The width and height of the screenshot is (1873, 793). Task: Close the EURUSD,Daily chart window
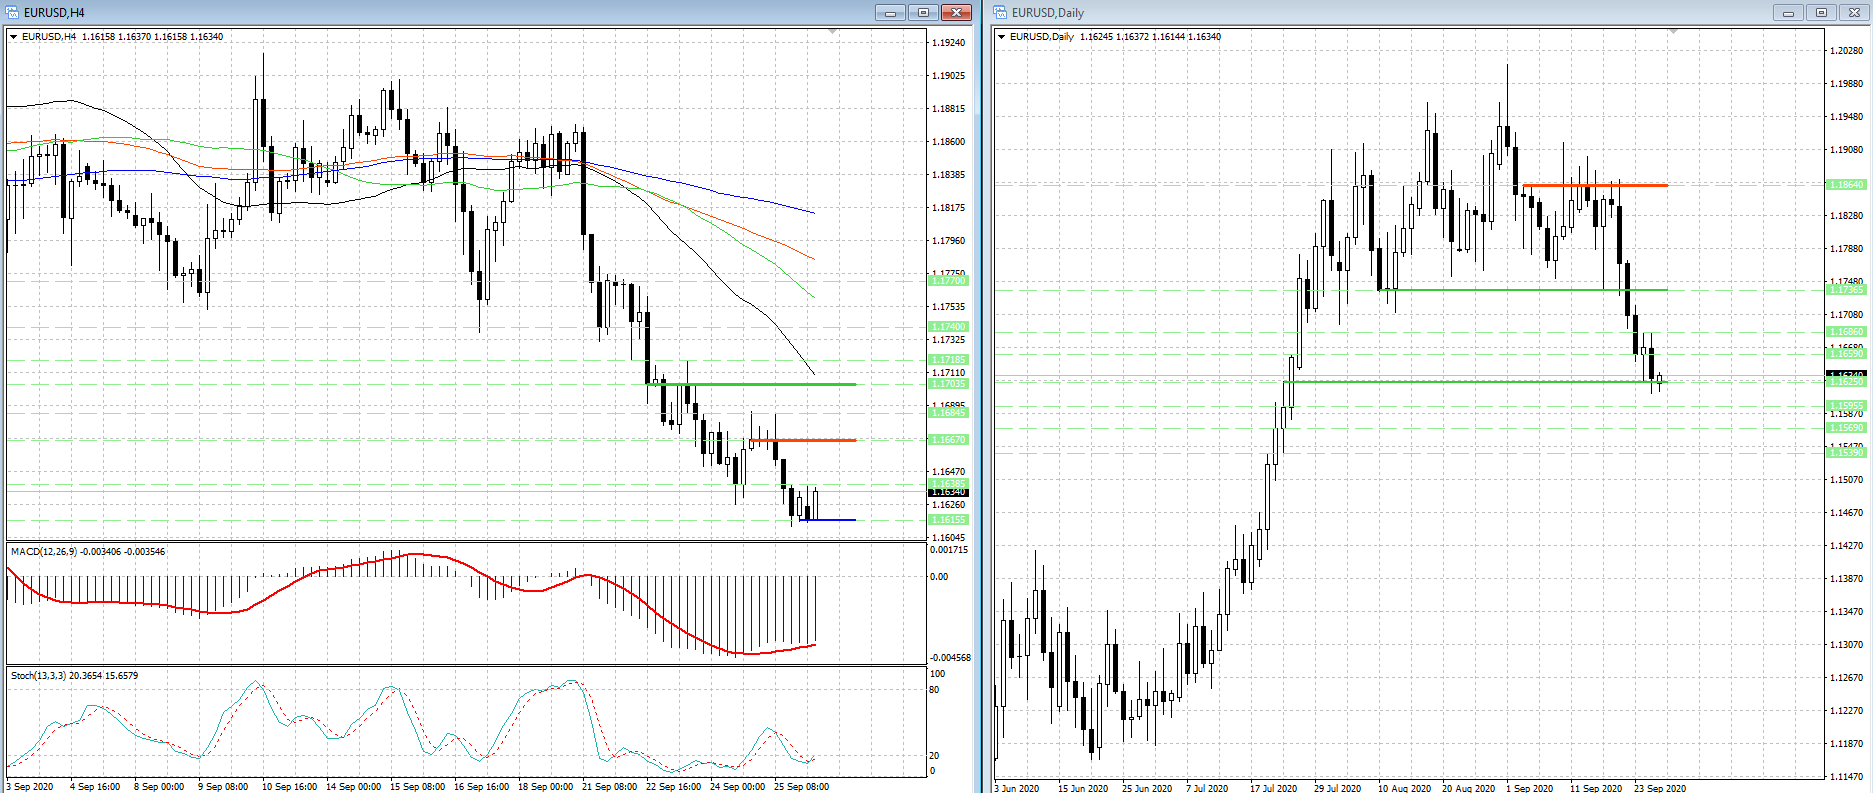click(x=1854, y=12)
